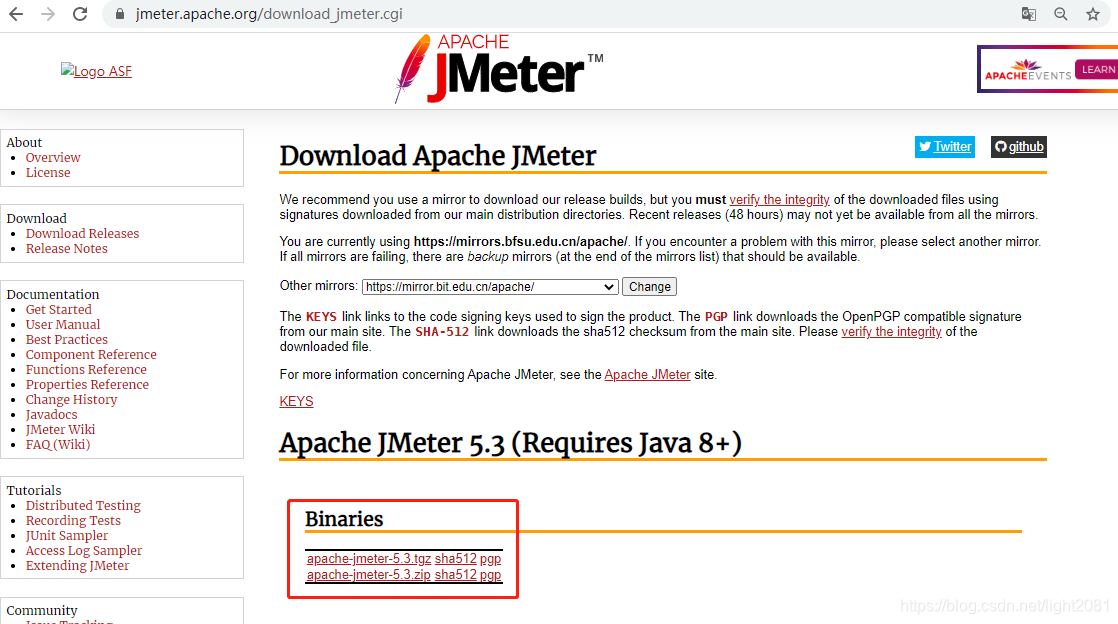Click the Binaries heading

click(344, 519)
